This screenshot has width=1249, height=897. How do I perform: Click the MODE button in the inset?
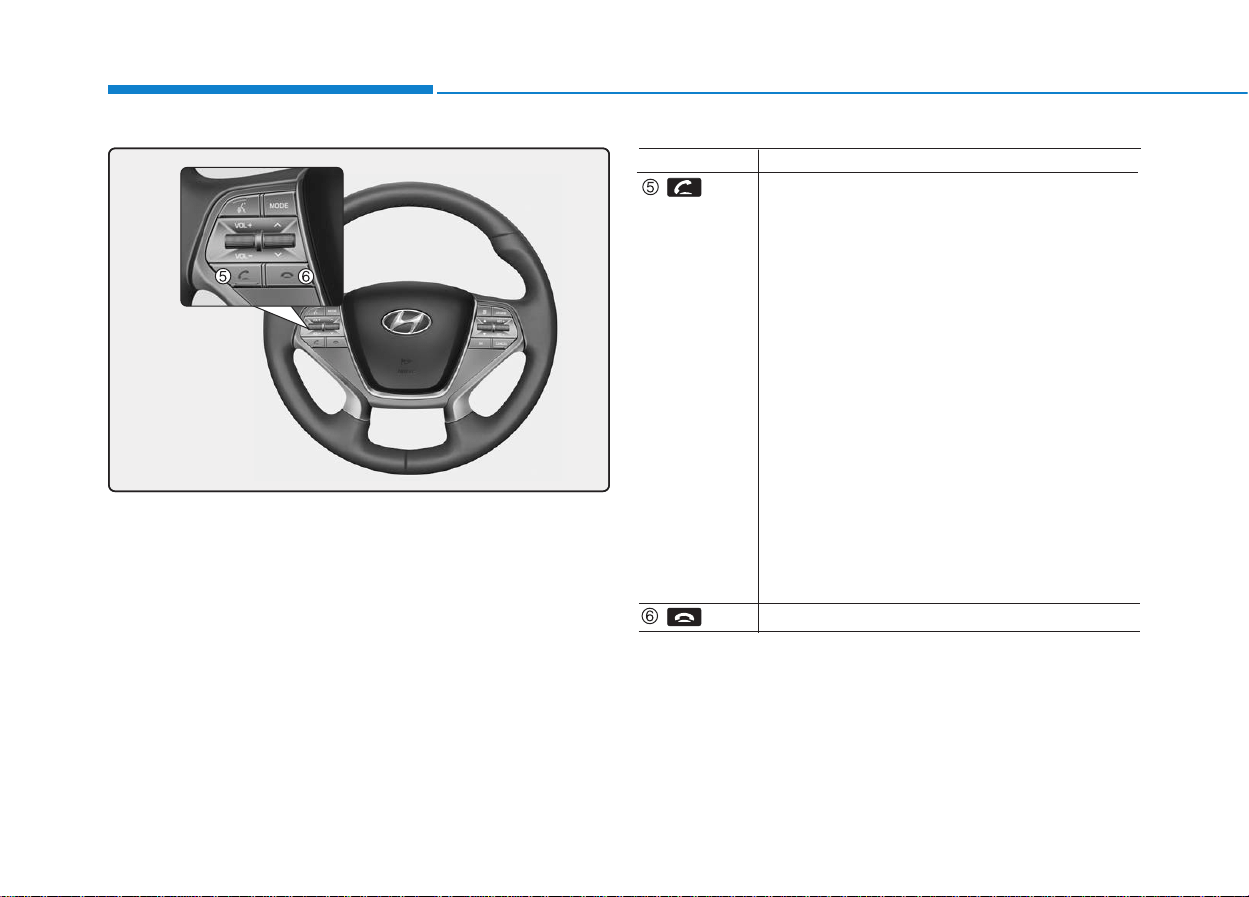click(x=279, y=205)
